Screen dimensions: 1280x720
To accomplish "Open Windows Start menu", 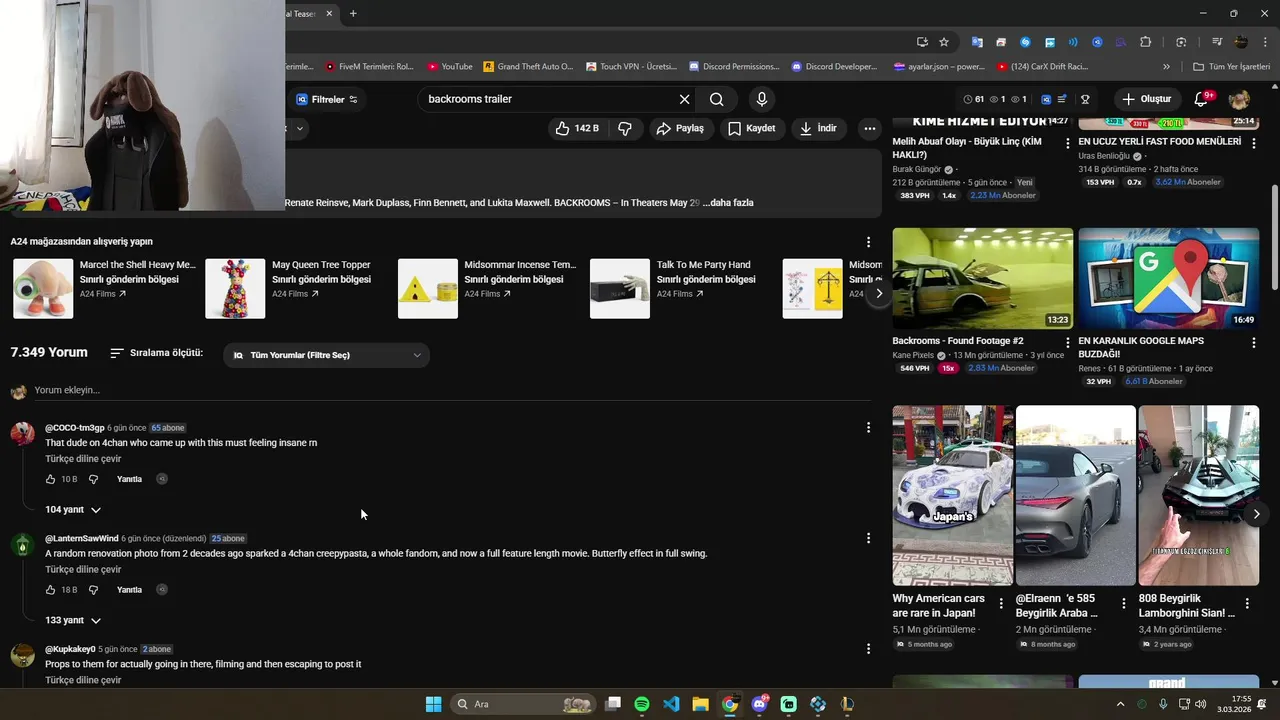I will (433, 704).
